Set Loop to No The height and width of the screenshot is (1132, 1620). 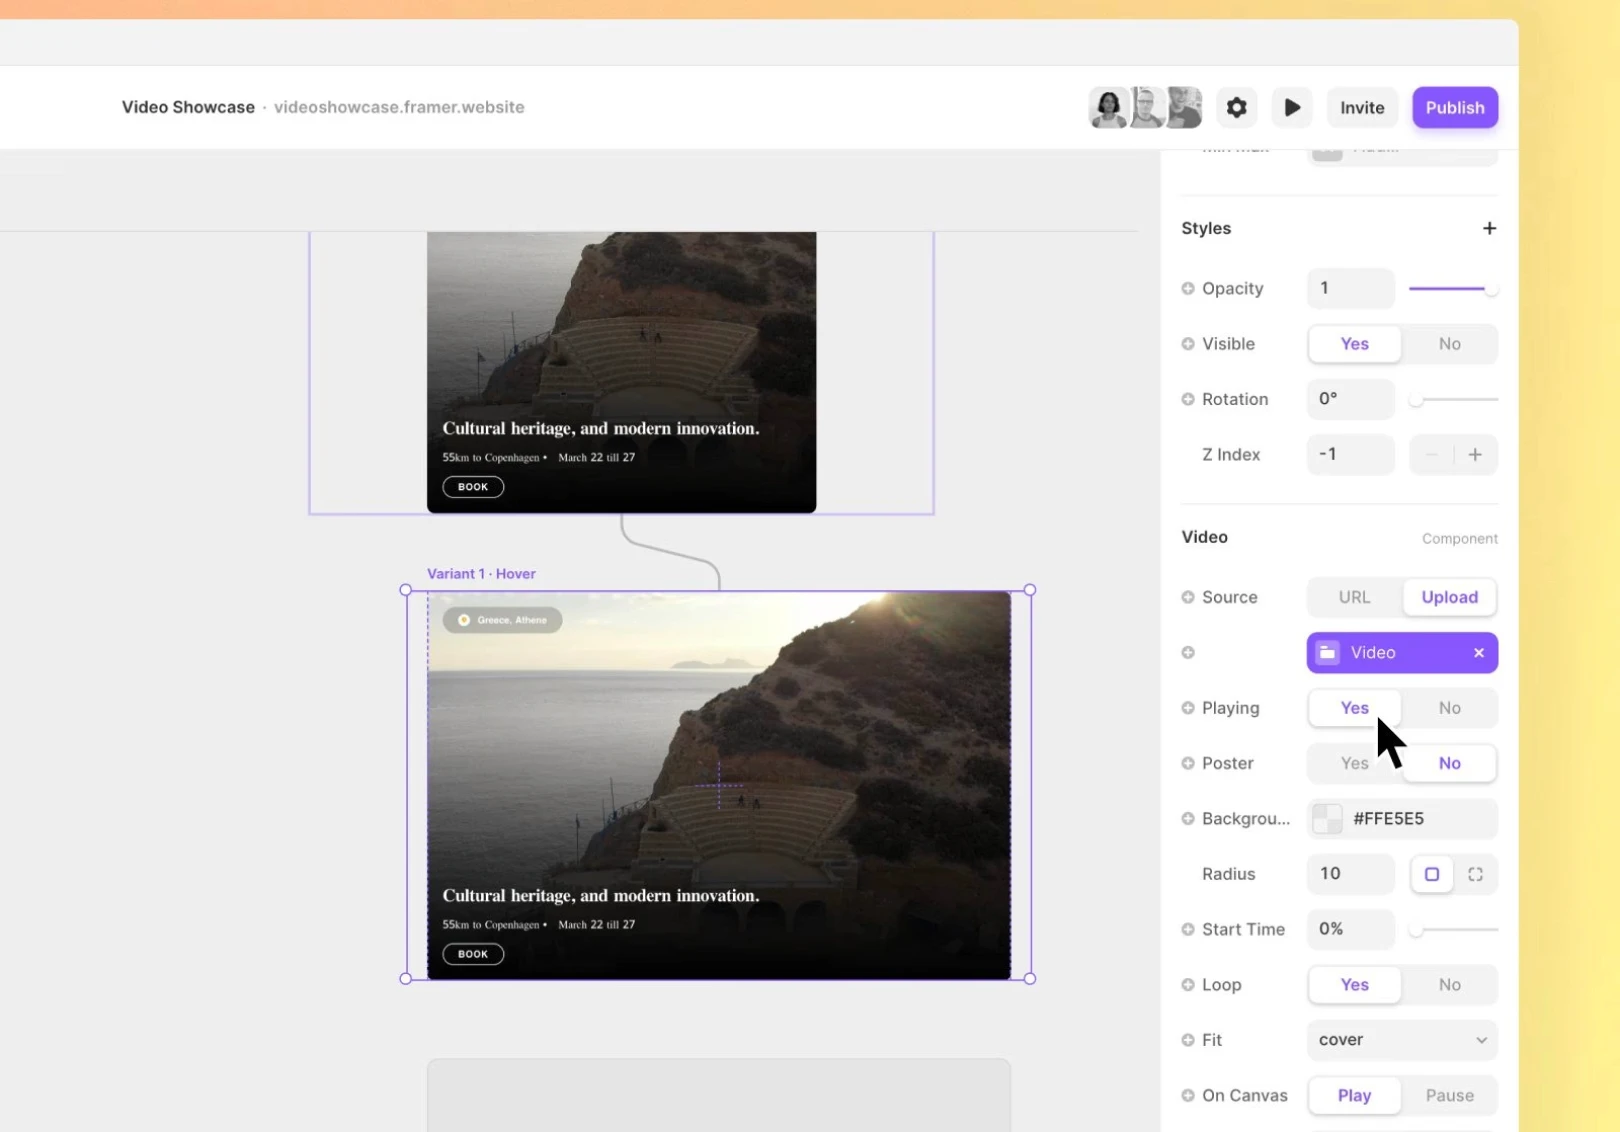[1449, 985]
